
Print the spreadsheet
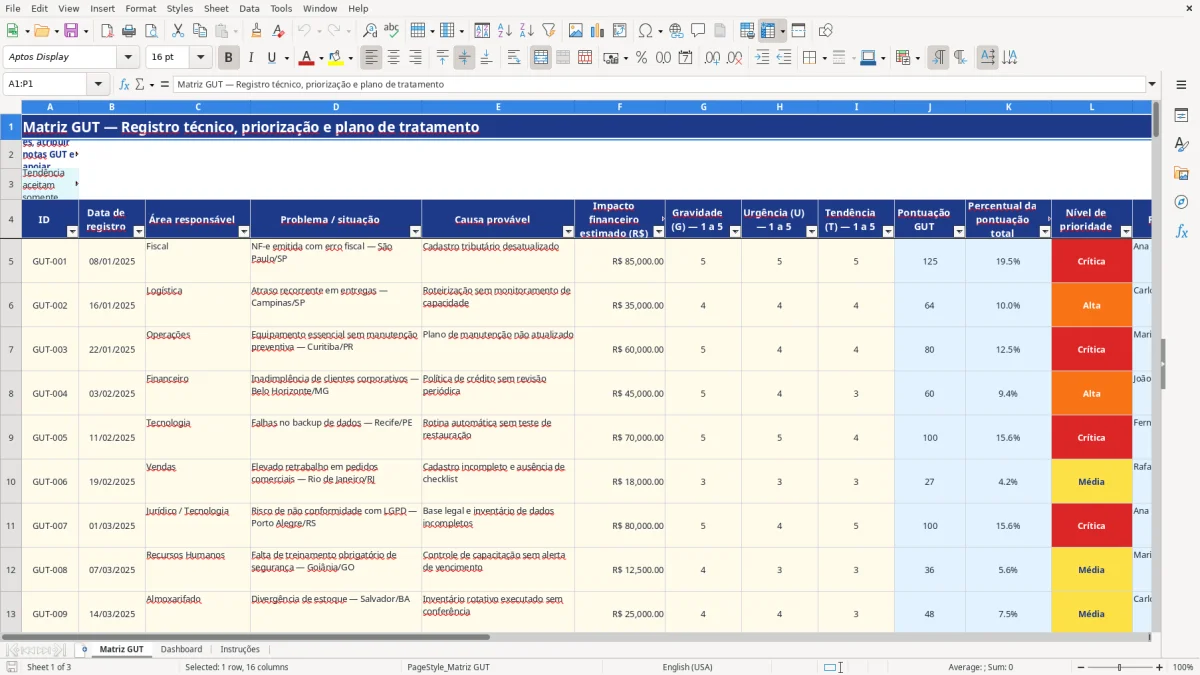(130, 31)
